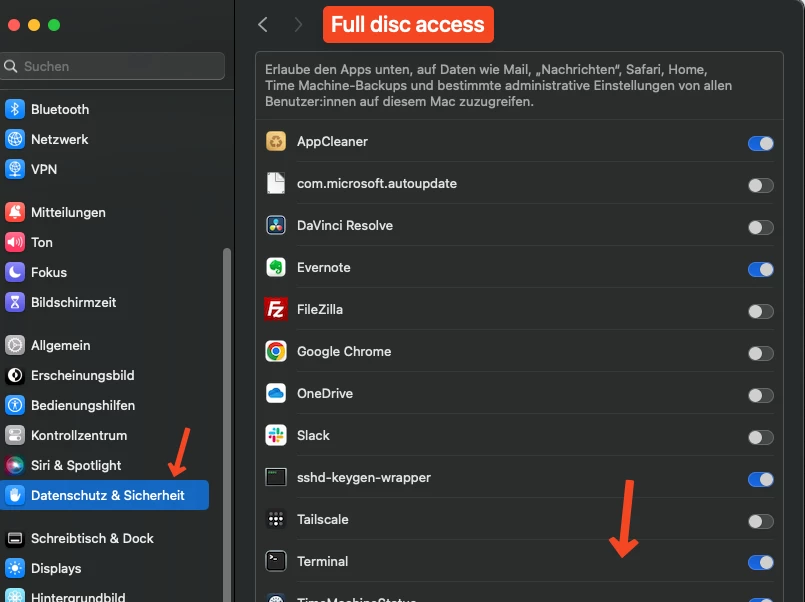
Task: Enable the OneDrive toggle
Action: [x=760, y=396]
